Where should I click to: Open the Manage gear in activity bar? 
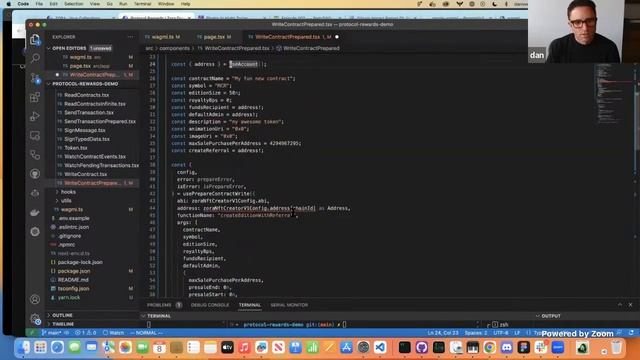tap(35, 318)
